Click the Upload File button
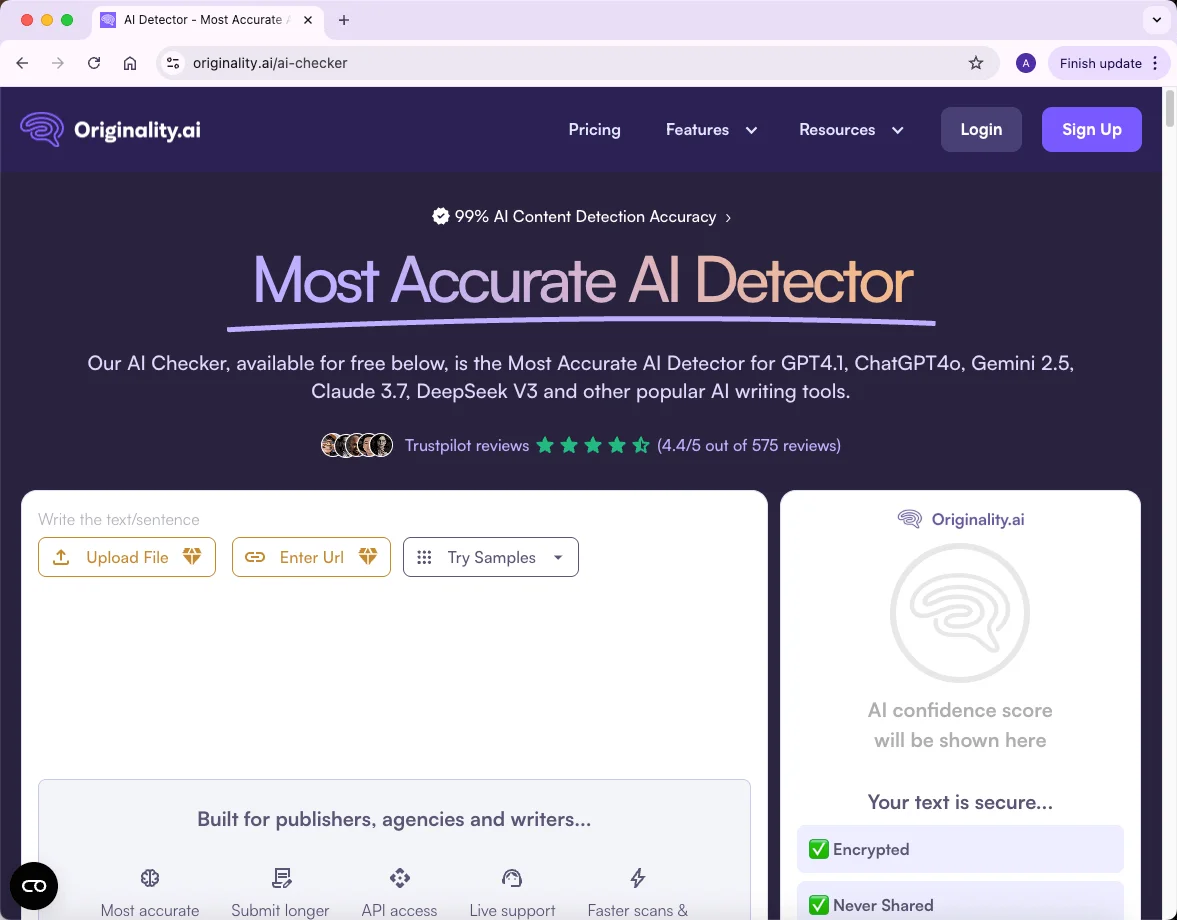1177x920 pixels. coord(127,557)
